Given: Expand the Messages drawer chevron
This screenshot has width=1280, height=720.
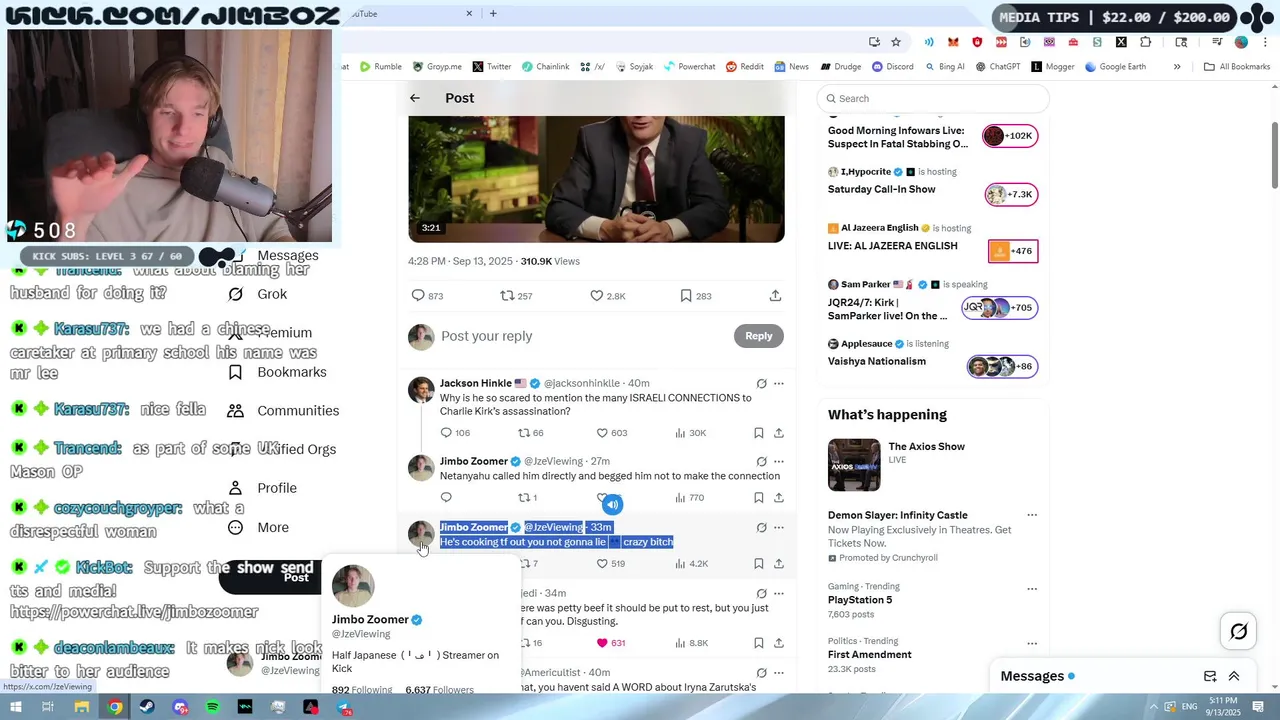Looking at the screenshot, I should pos(1234,676).
